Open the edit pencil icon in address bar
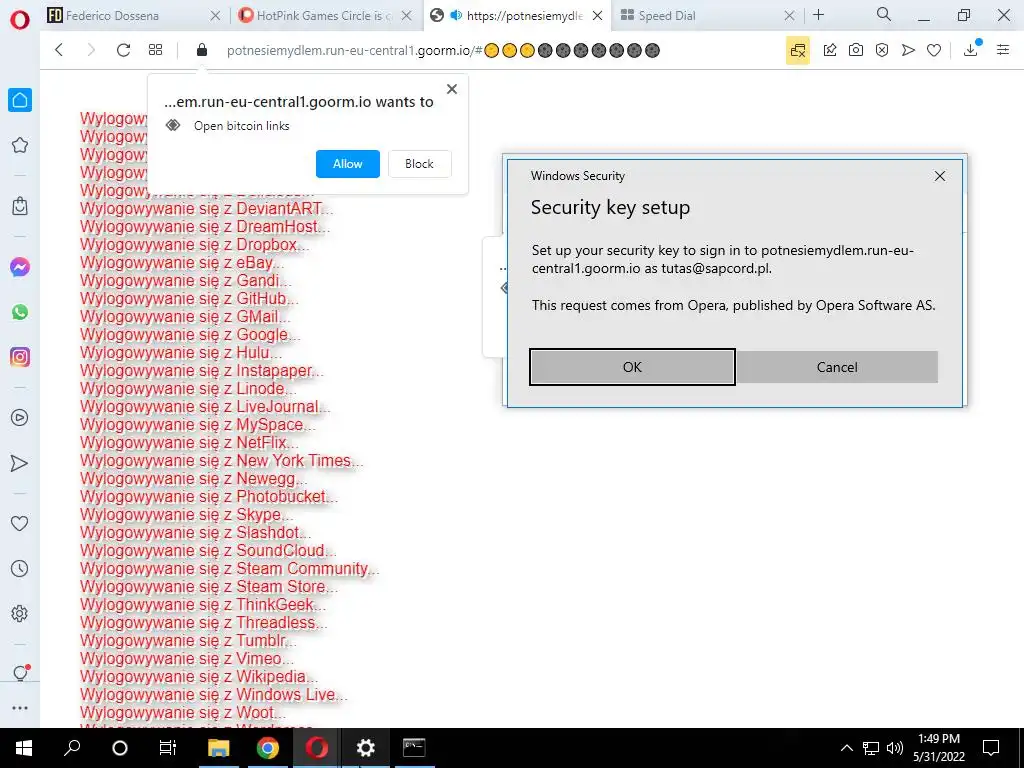The width and height of the screenshot is (1024, 768). pos(829,50)
